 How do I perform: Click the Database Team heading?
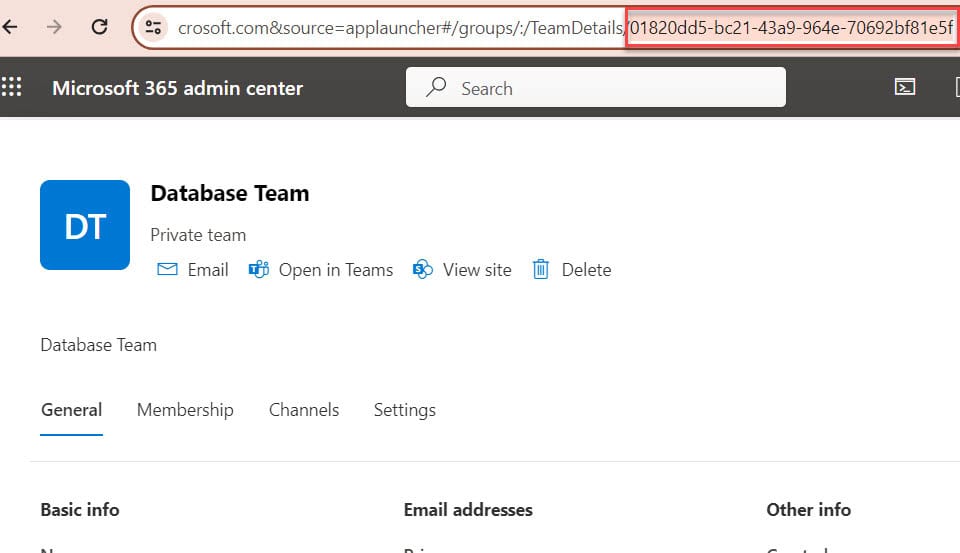230,194
